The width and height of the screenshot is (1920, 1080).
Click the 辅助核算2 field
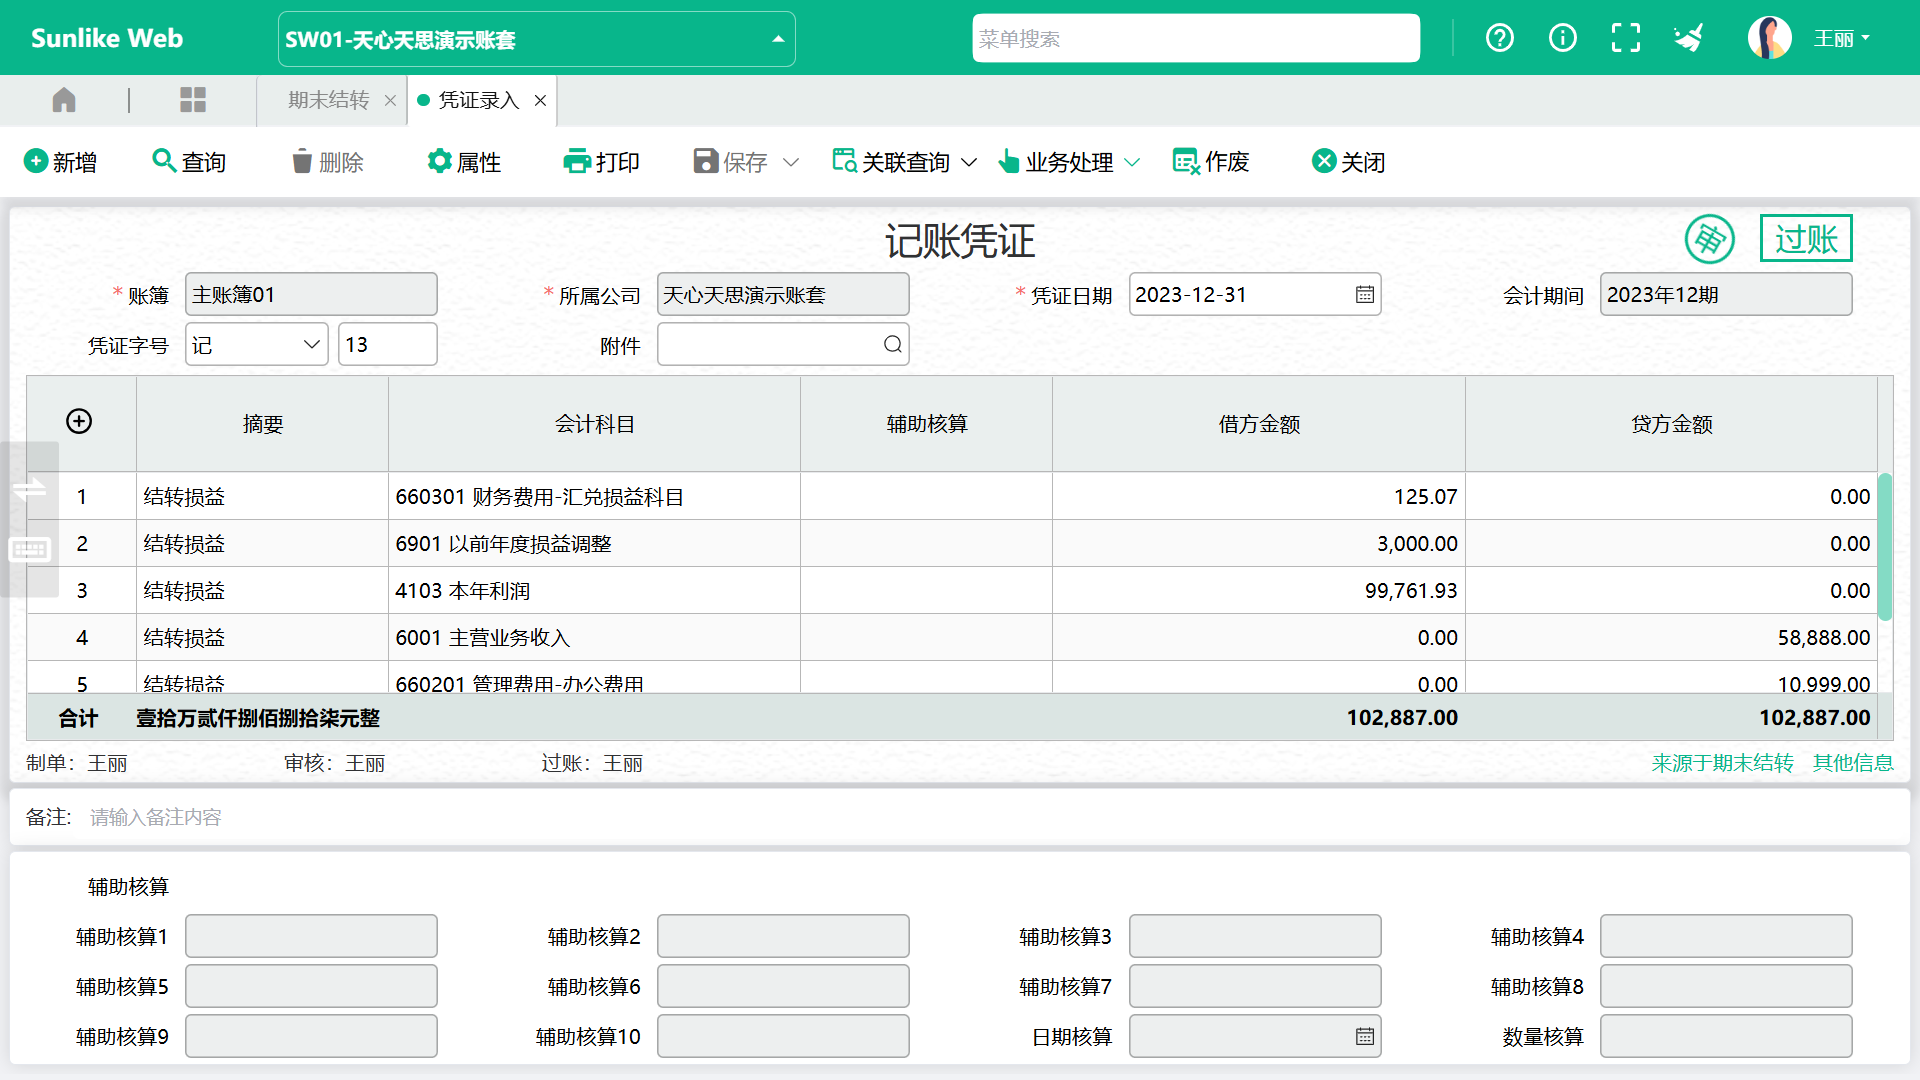tap(783, 936)
